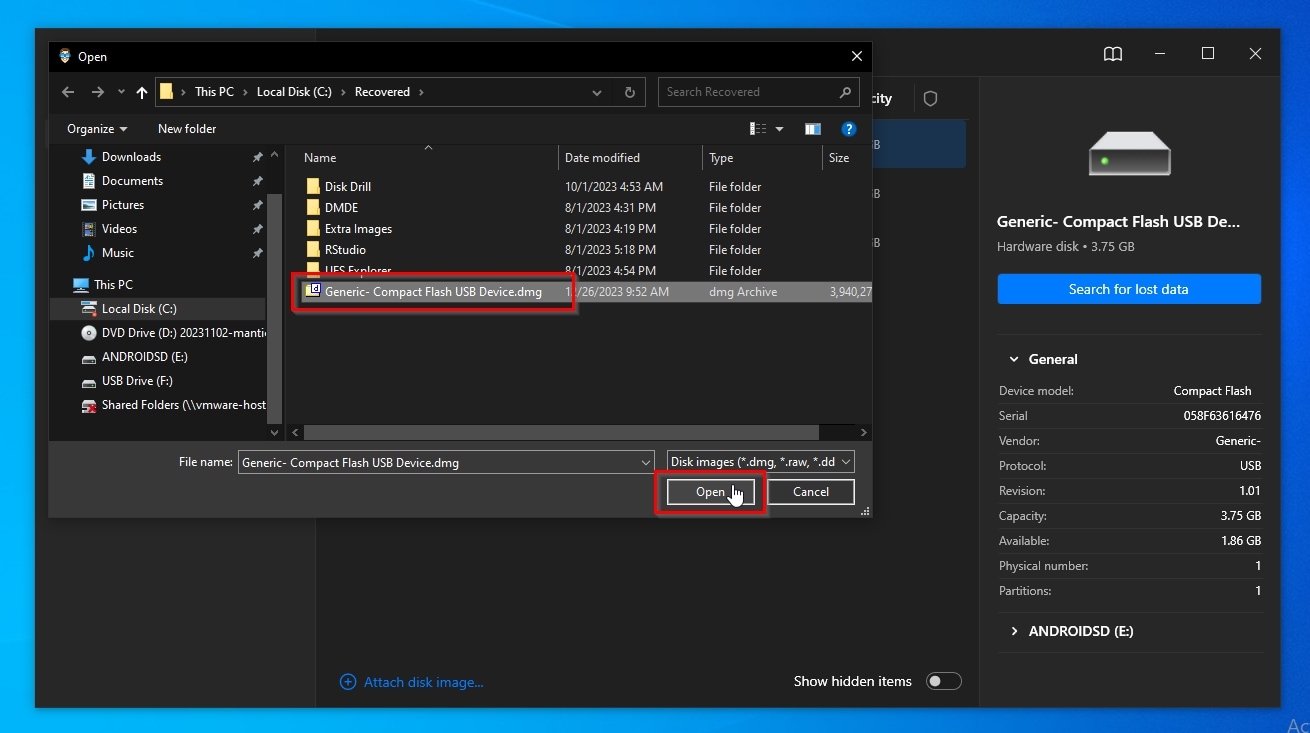Click the horizontal scrollbar of file list
This screenshot has height=733, width=1310.
tap(561, 433)
